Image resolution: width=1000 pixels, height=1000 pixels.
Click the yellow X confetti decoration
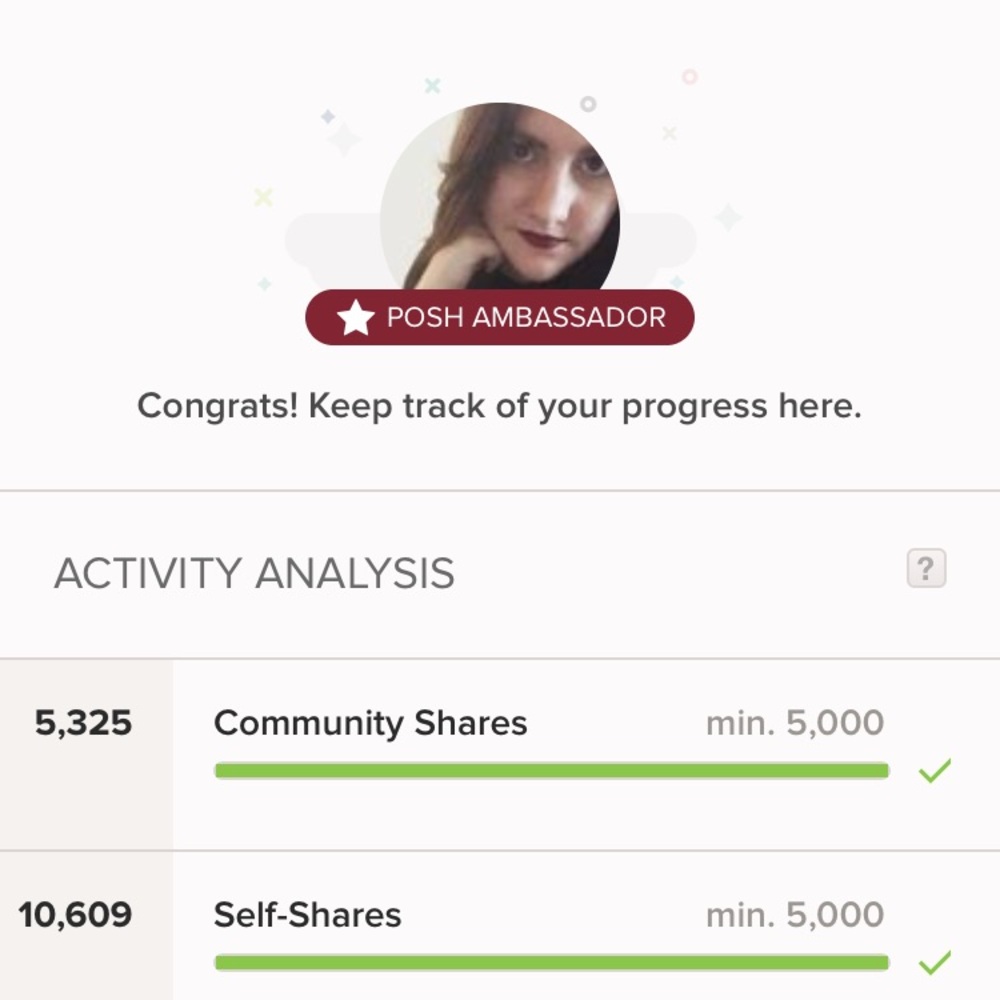(x=263, y=197)
